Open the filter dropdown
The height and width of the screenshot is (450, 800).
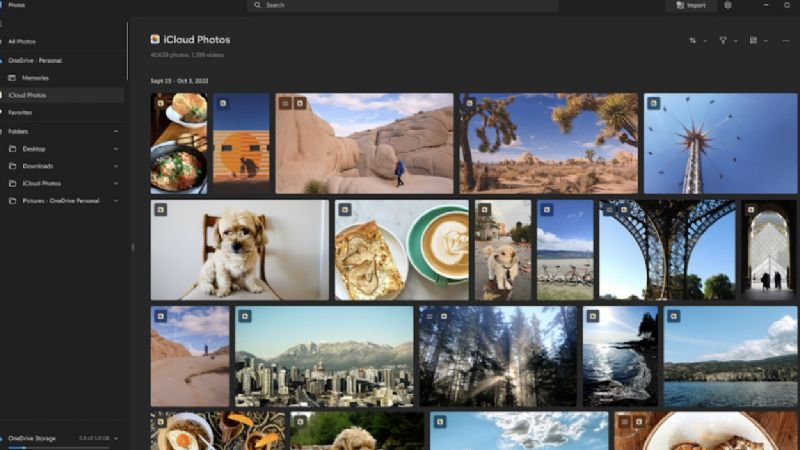click(726, 41)
